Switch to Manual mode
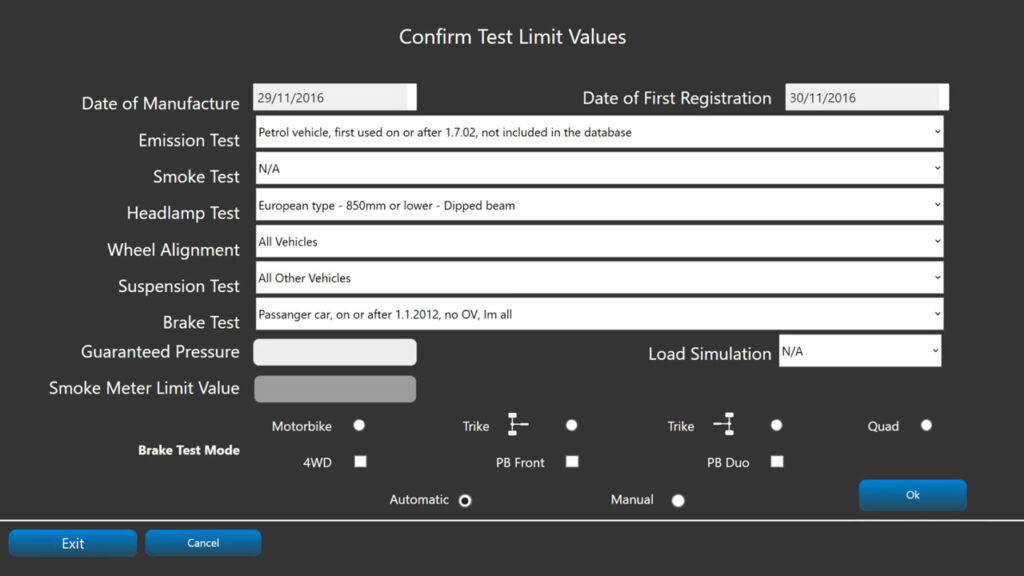The height and width of the screenshot is (576, 1024). 678,499
